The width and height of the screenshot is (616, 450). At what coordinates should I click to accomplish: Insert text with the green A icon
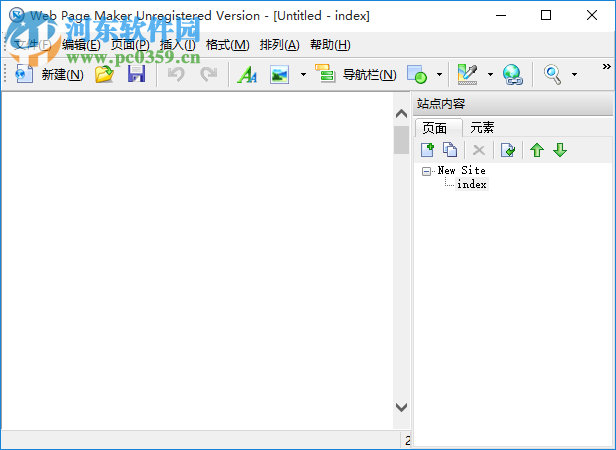[247, 74]
